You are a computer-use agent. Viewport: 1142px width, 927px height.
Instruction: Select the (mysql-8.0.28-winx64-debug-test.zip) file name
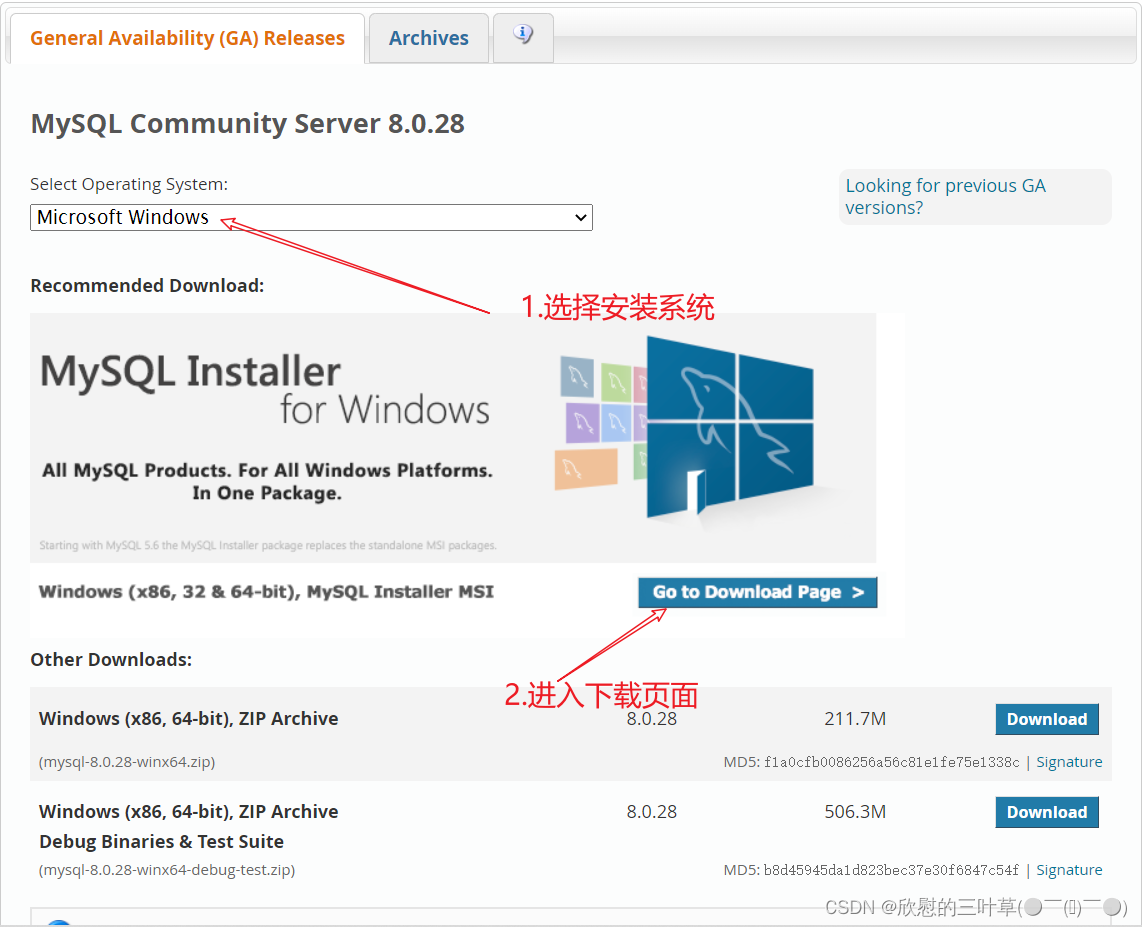click(166, 869)
